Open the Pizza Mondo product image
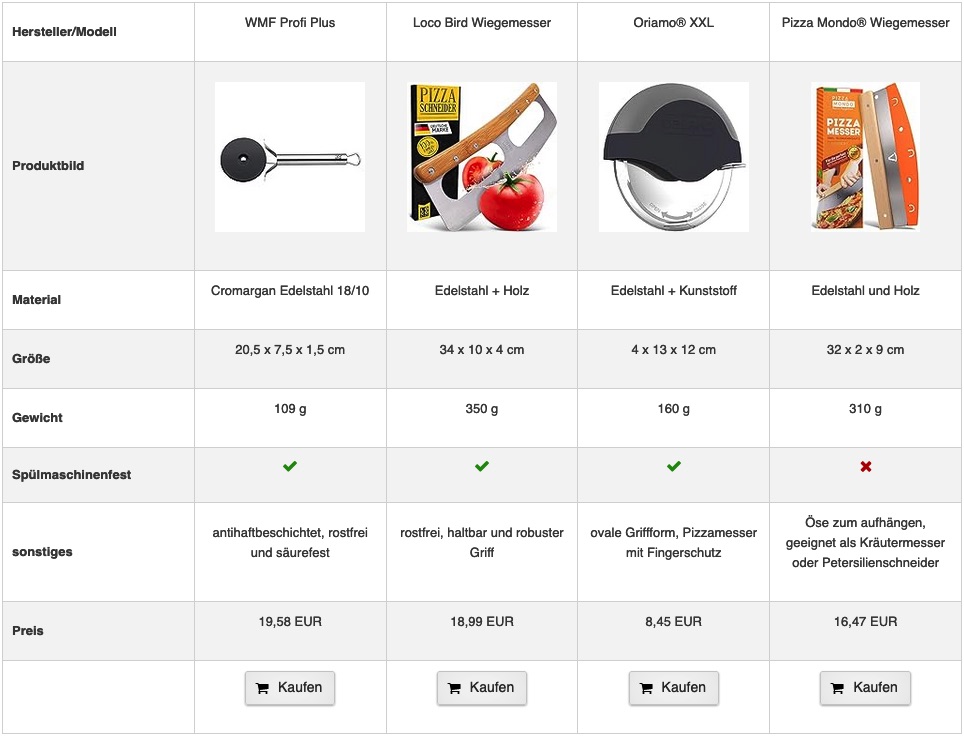964x736 pixels. point(865,157)
